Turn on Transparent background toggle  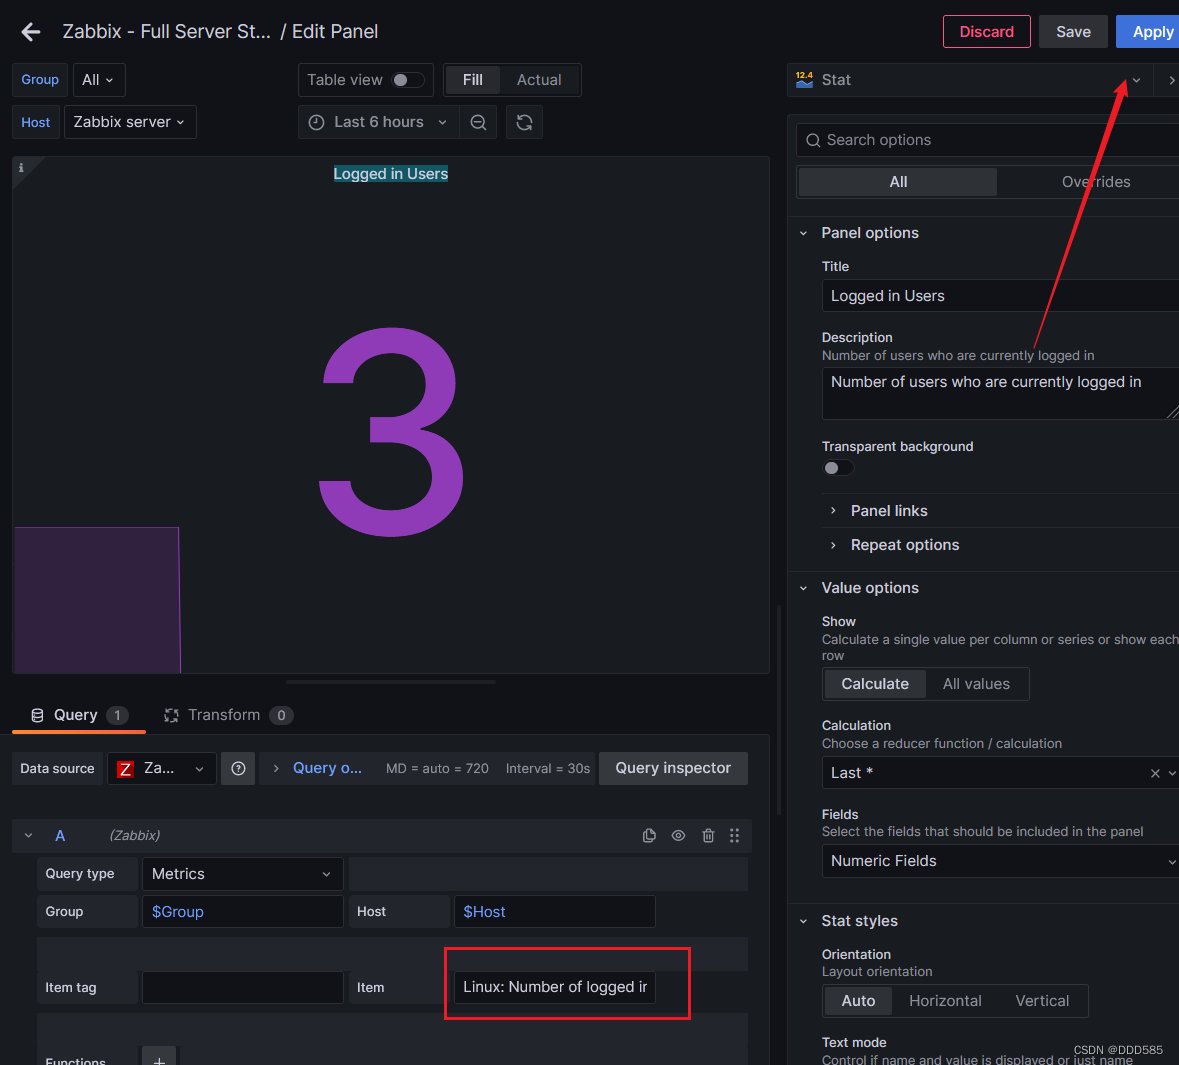(x=838, y=468)
